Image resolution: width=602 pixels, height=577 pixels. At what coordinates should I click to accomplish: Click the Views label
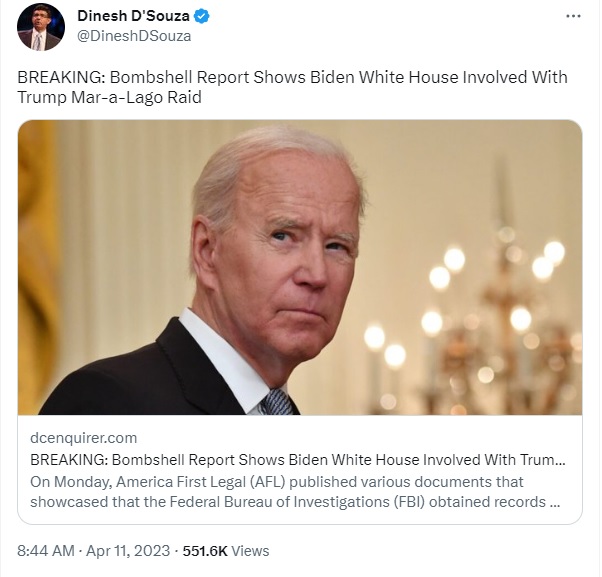click(x=250, y=551)
